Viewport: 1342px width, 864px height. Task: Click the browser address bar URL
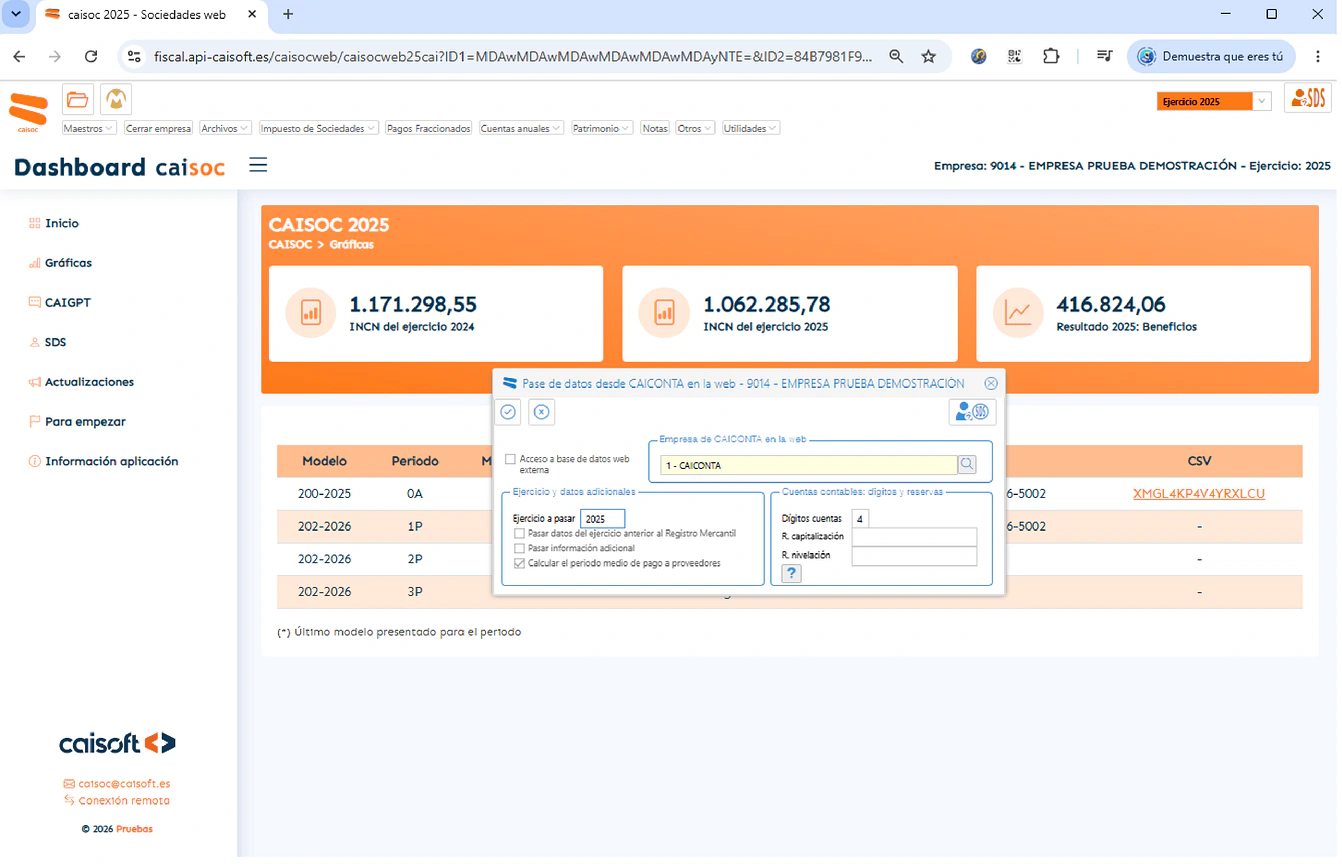tap(513, 57)
